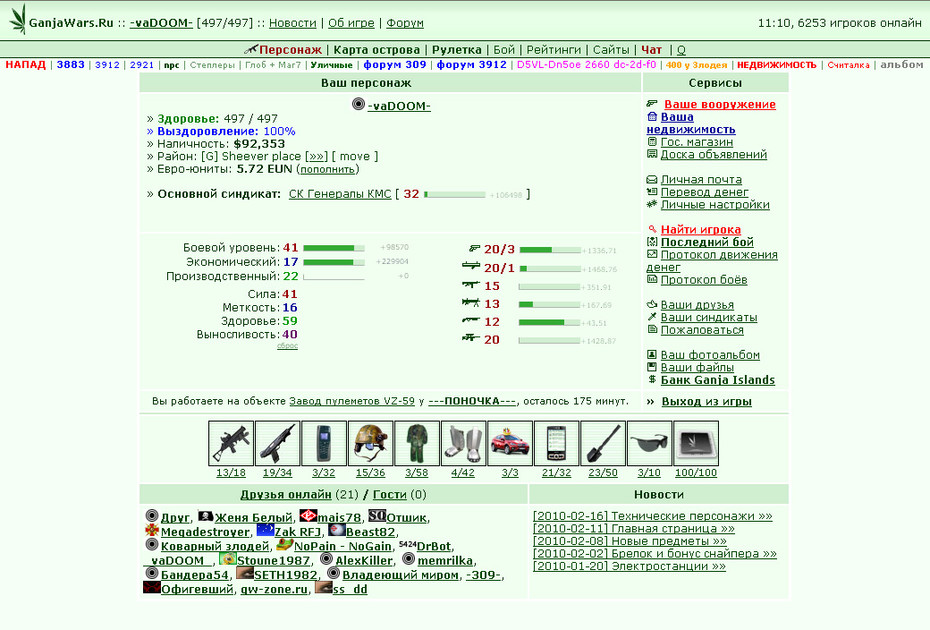Viewport: 930px width, 630px height.
Task: Open the mobile phone item labeled 3/32
Action: (x=323, y=443)
